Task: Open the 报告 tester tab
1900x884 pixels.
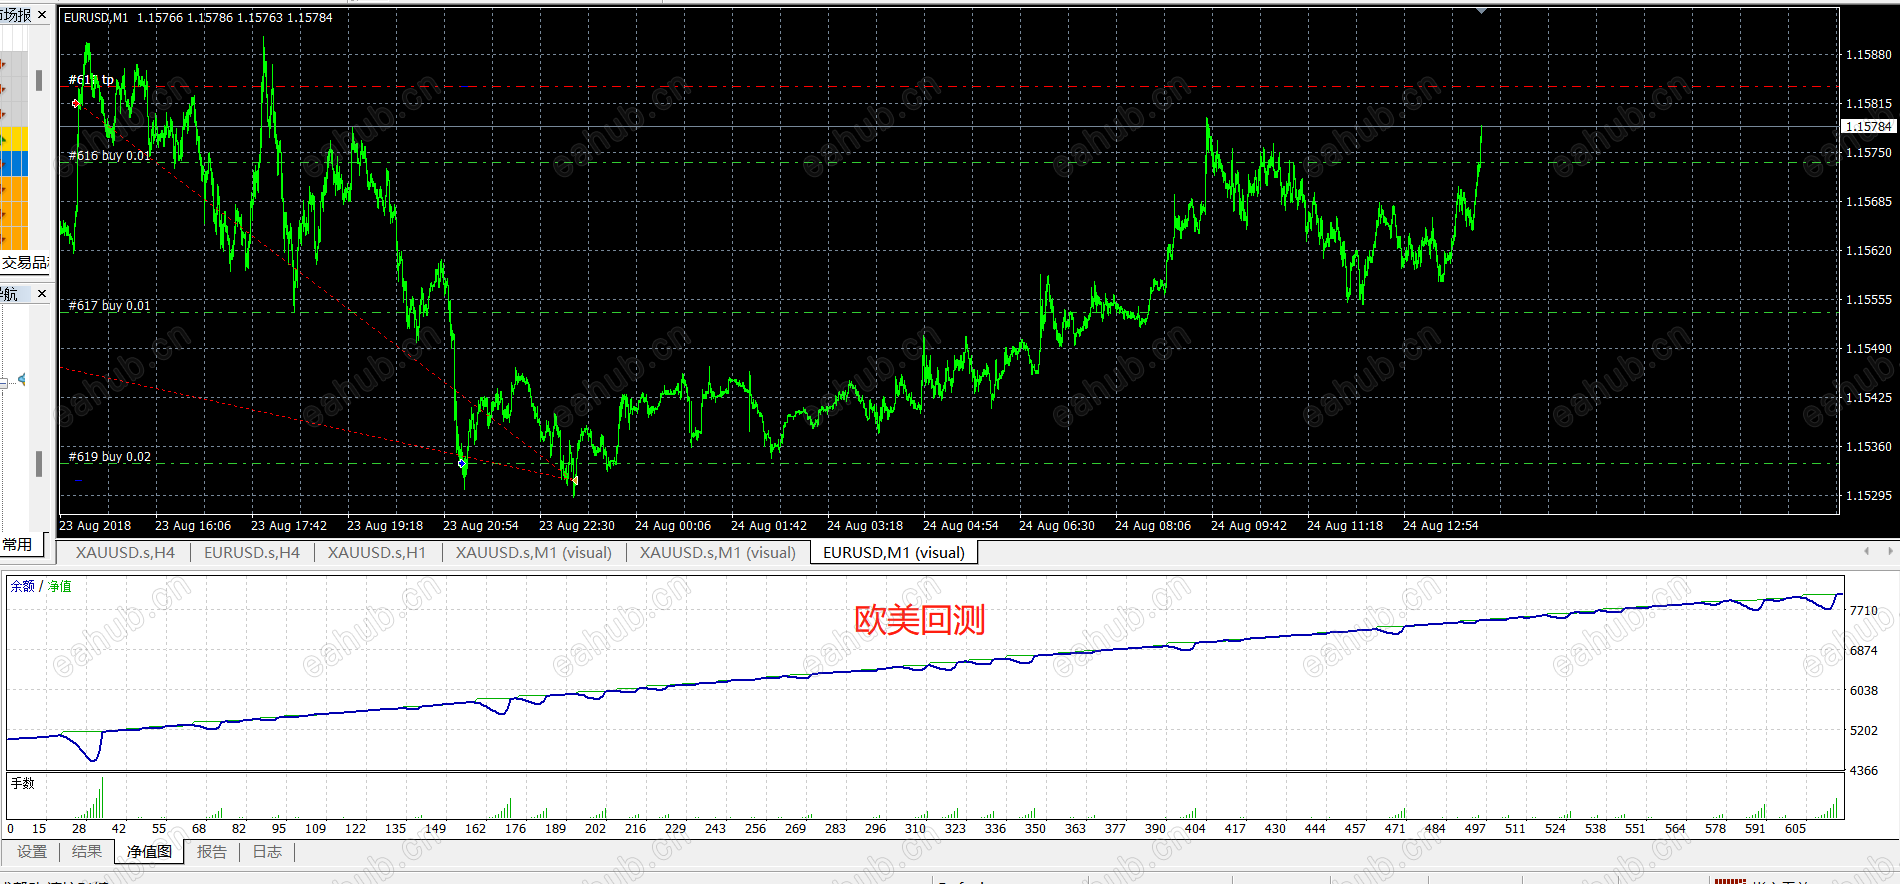Action: pos(212,852)
